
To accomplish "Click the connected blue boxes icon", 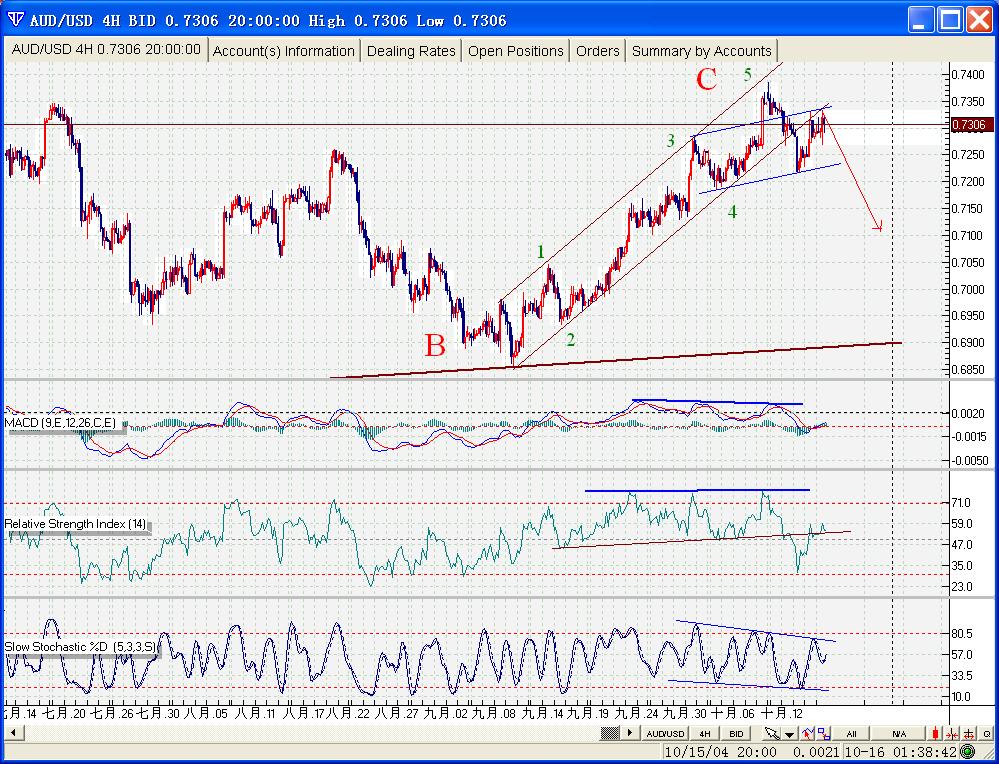I will pos(824,733).
